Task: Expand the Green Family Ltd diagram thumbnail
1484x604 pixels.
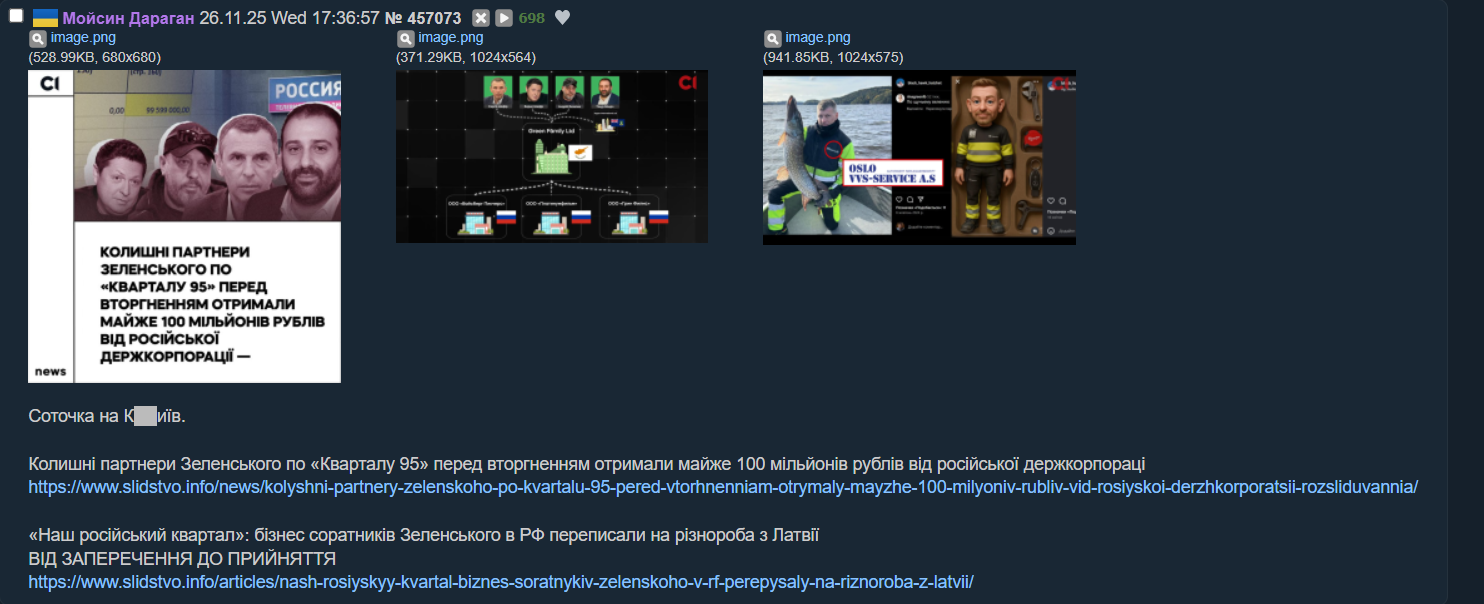Action: click(x=551, y=156)
